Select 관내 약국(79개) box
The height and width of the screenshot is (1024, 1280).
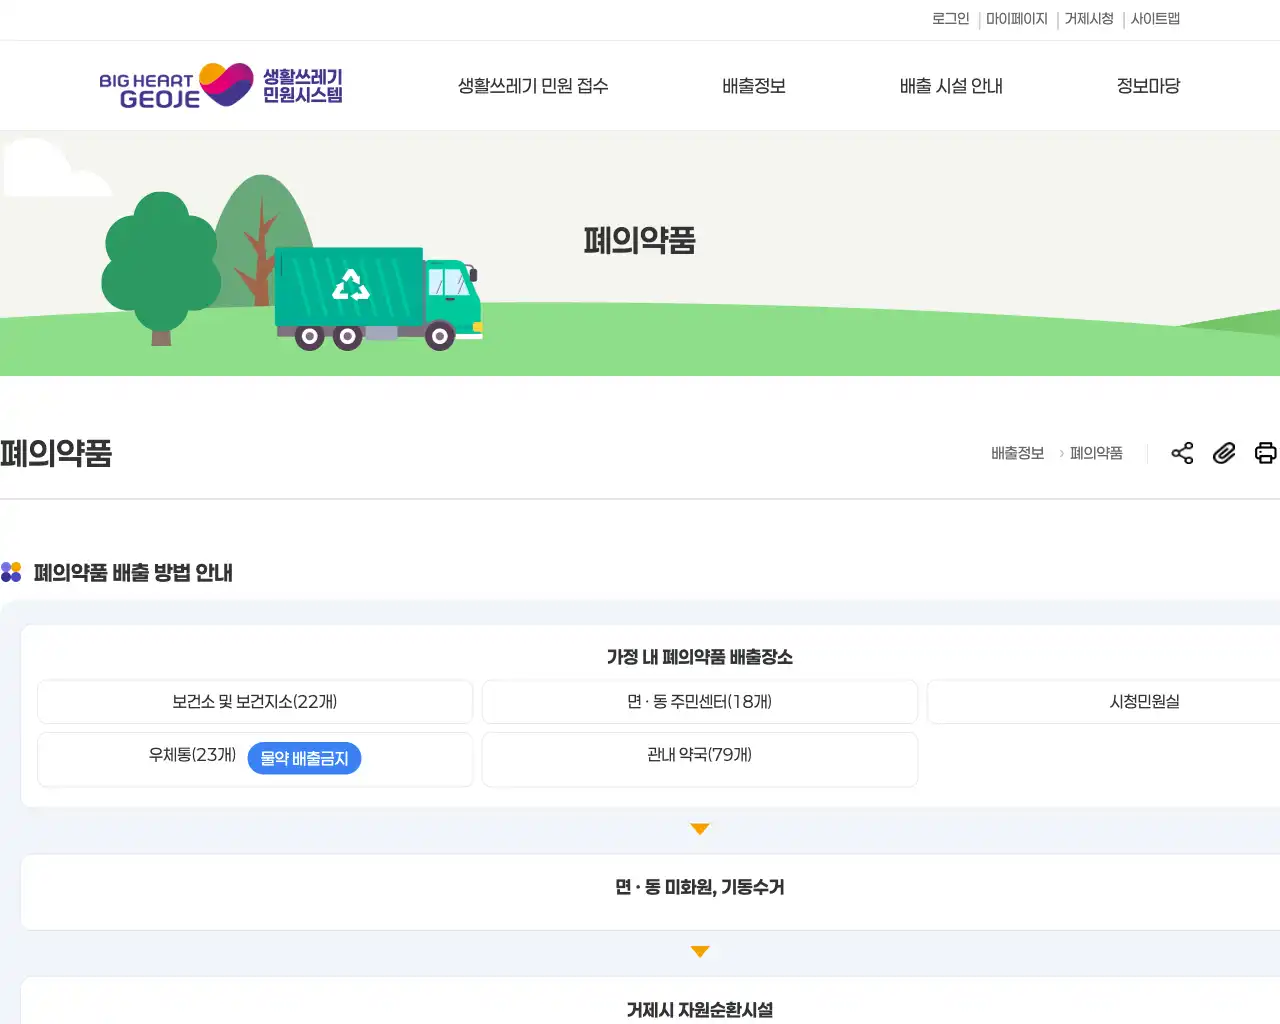[700, 759]
